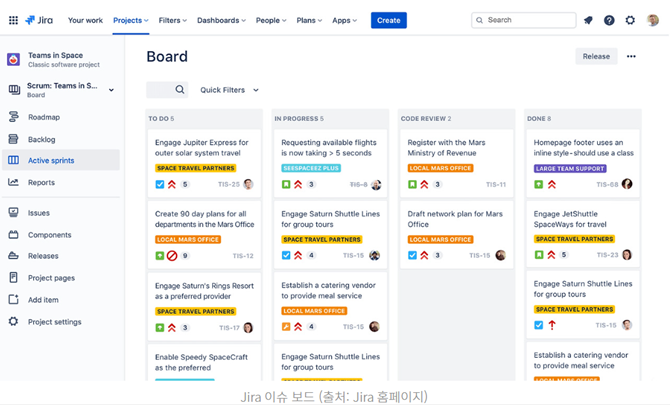Click the Add item icon

pyautogui.click(x=13, y=299)
